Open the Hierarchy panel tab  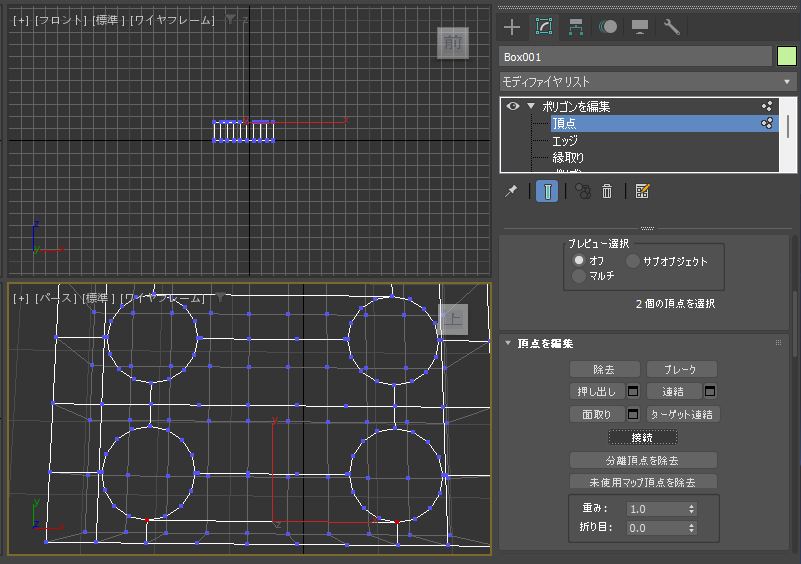pos(576,27)
